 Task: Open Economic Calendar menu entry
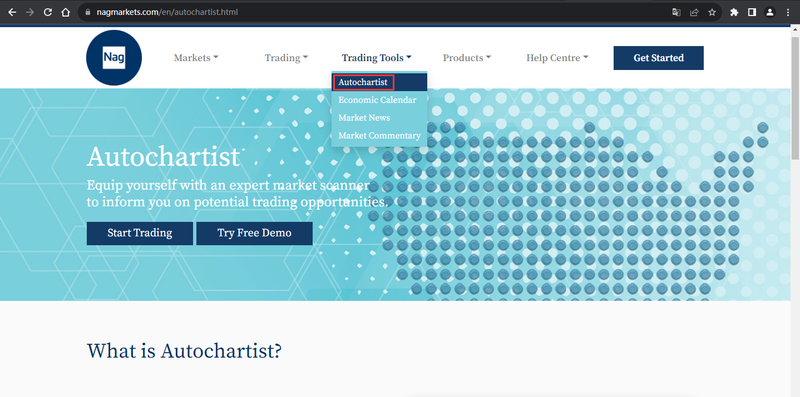(x=379, y=100)
